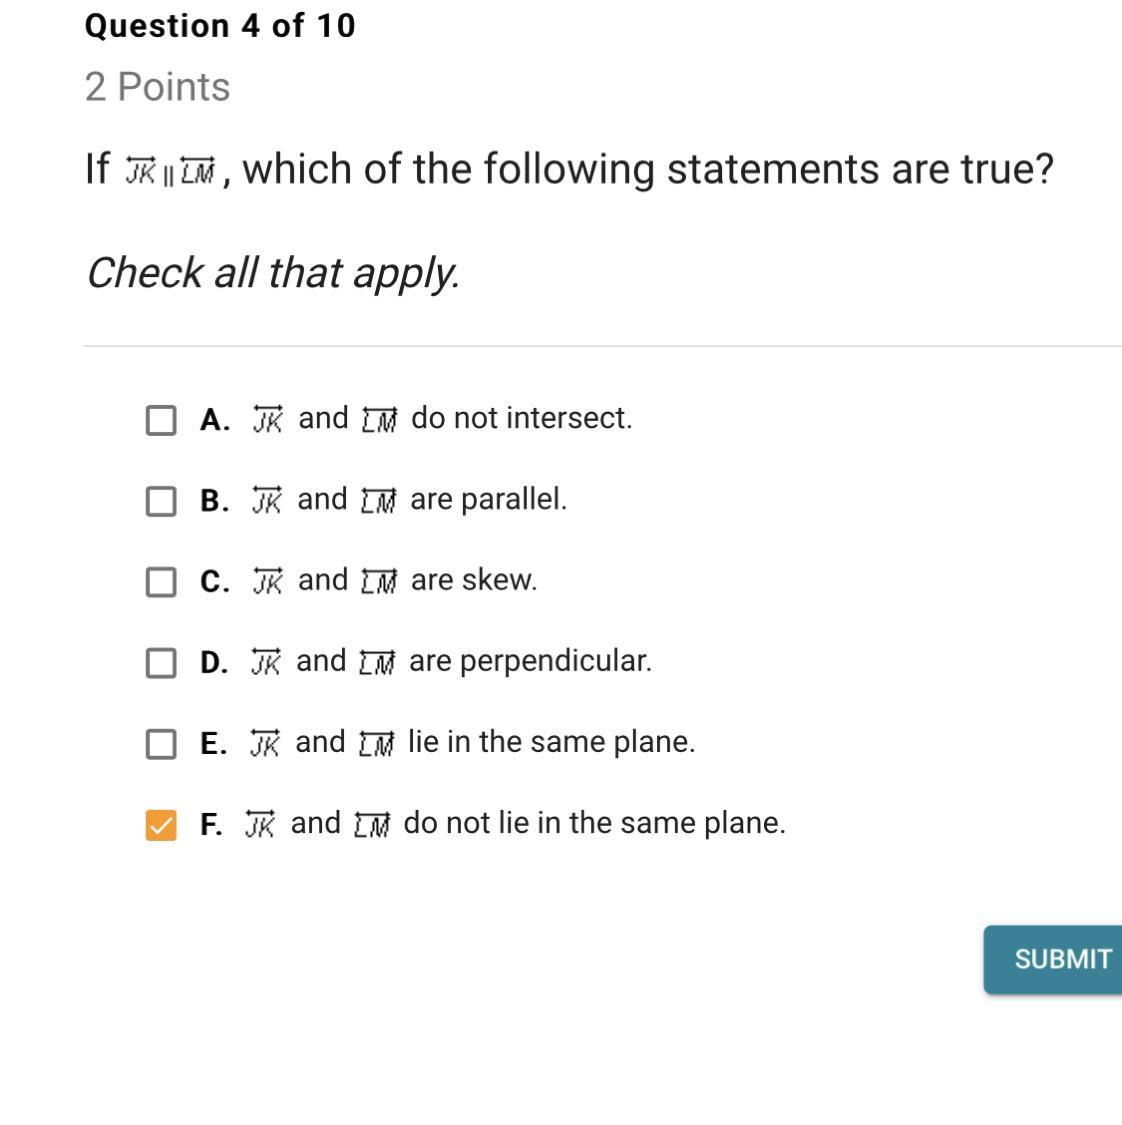Click the 'are parallel.' answer text
Screen dimensions: 1122x1125
[488, 499]
